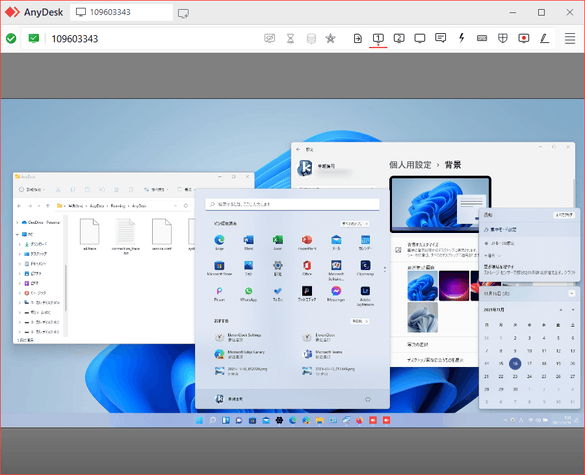Click clear all notifications button
585x475 pixels.
564,215
